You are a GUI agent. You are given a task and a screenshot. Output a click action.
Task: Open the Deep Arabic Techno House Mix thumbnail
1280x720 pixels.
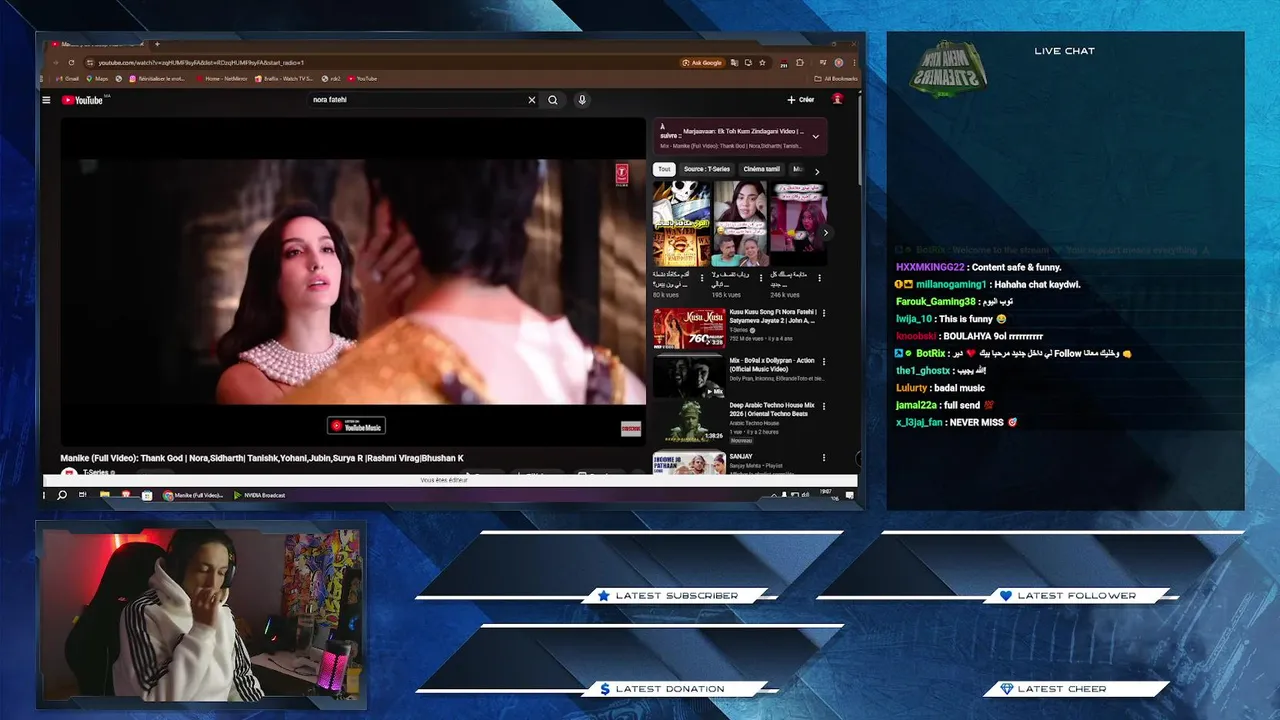[689, 422]
